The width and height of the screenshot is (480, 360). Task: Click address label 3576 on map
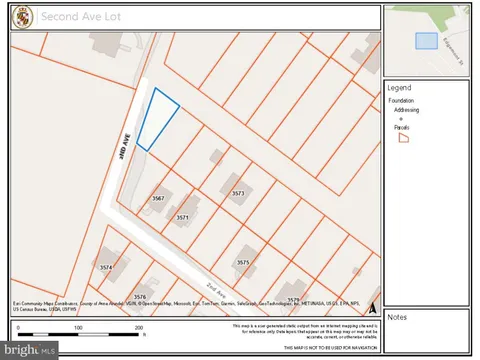click(140, 297)
